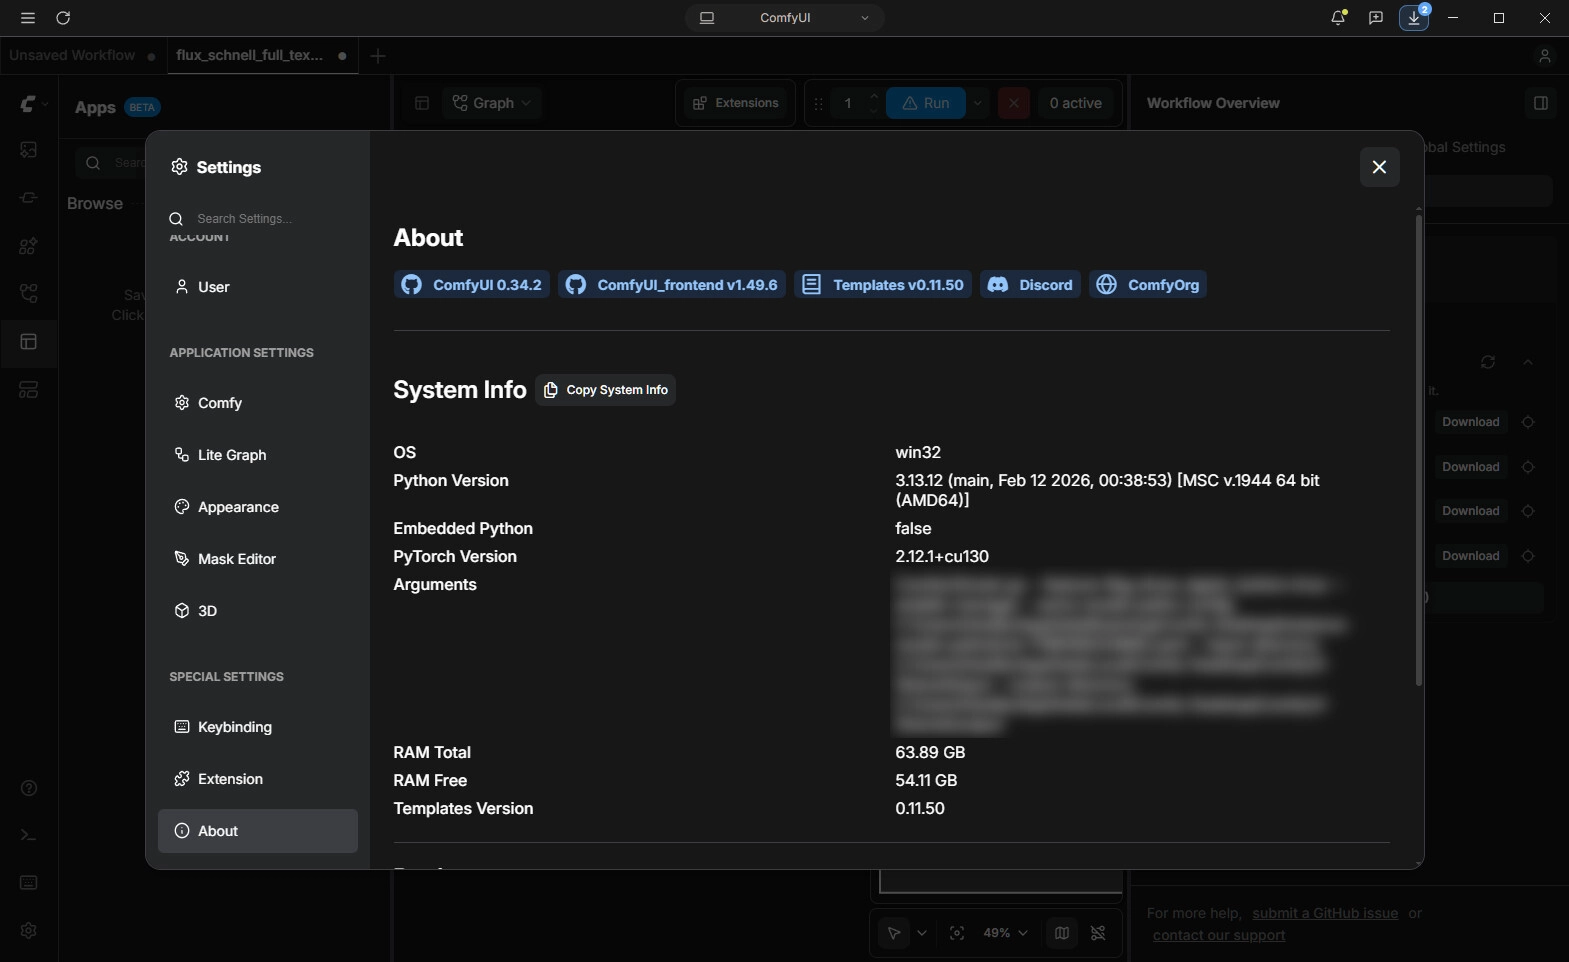Open the notifications bell

(1338, 18)
